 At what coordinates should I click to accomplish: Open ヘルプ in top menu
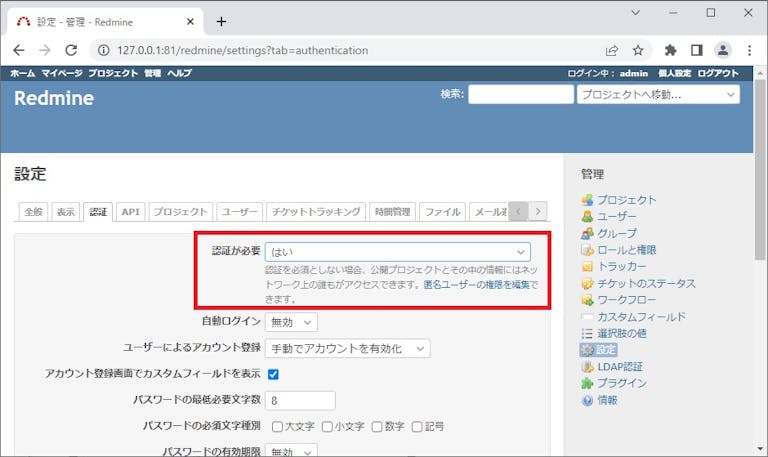click(x=179, y=73)
